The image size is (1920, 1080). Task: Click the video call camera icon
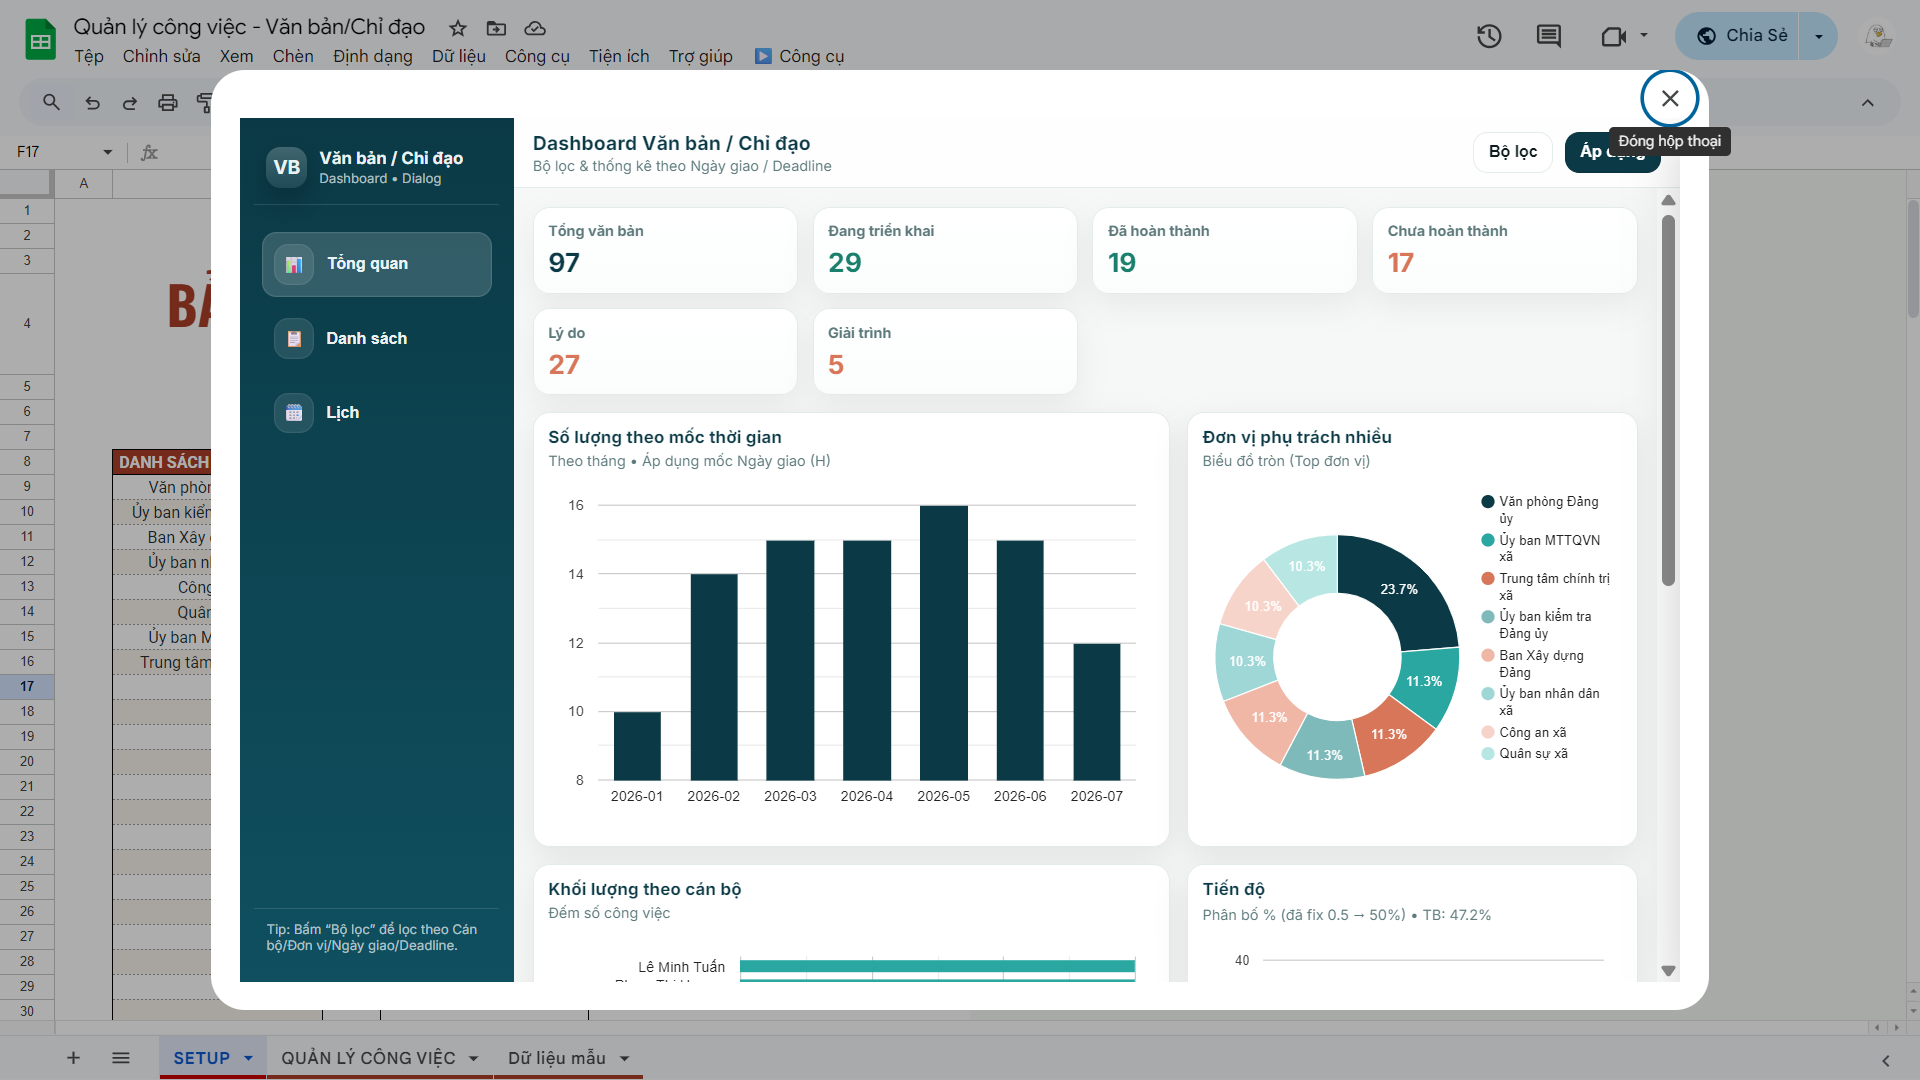click(x=1613, y=37)
